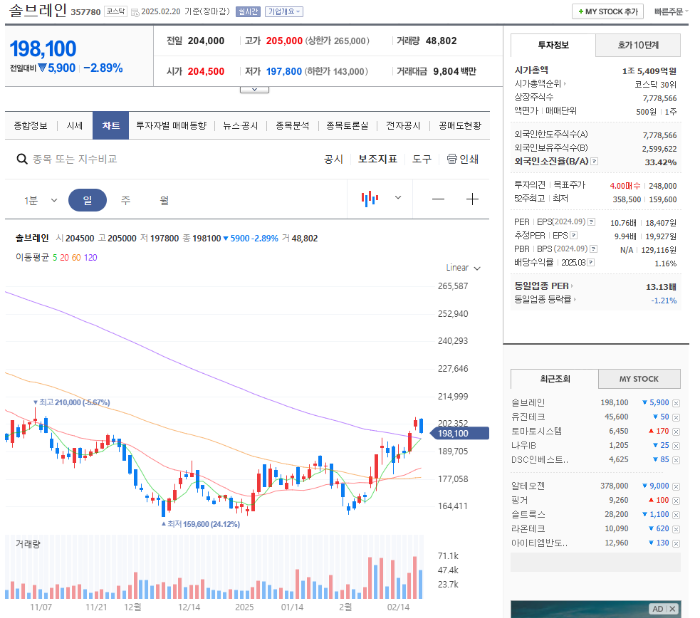Remove 나우IB from recent list
Screen dimensions: 700x618
676,446
